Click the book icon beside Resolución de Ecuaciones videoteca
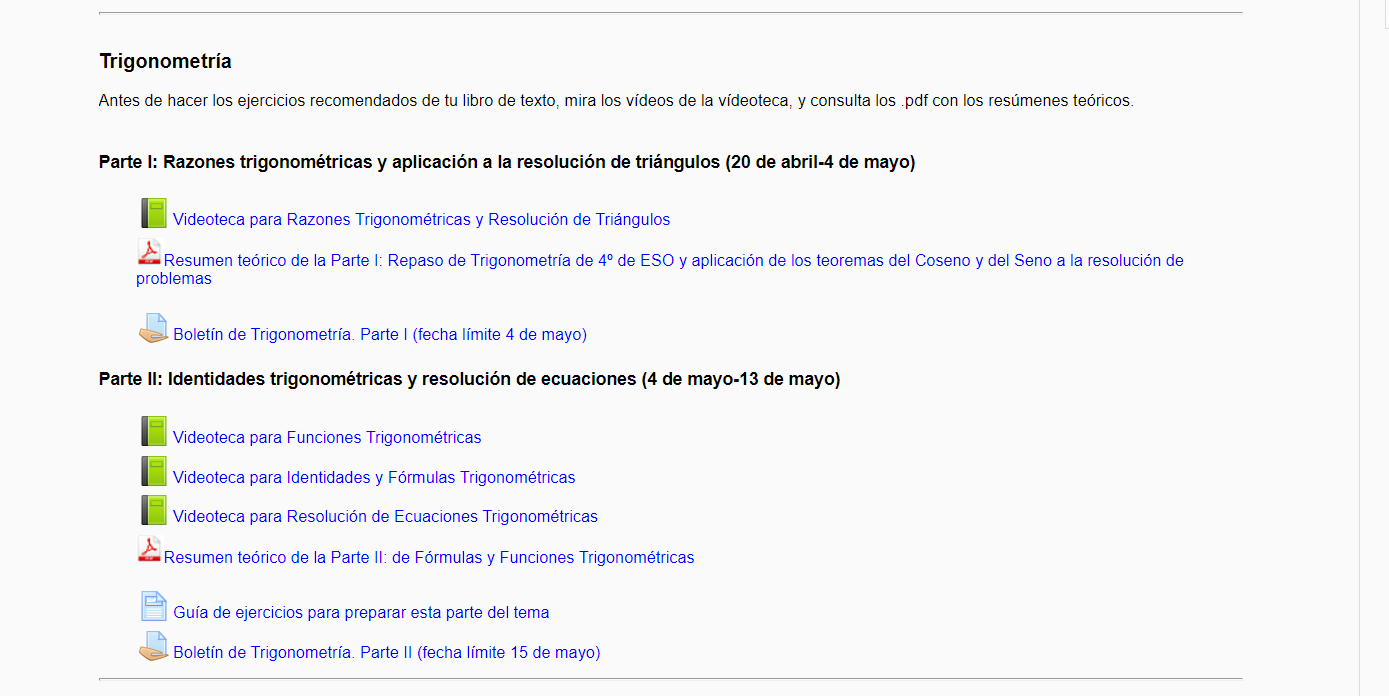1389x696 pixels. (153, 510)
